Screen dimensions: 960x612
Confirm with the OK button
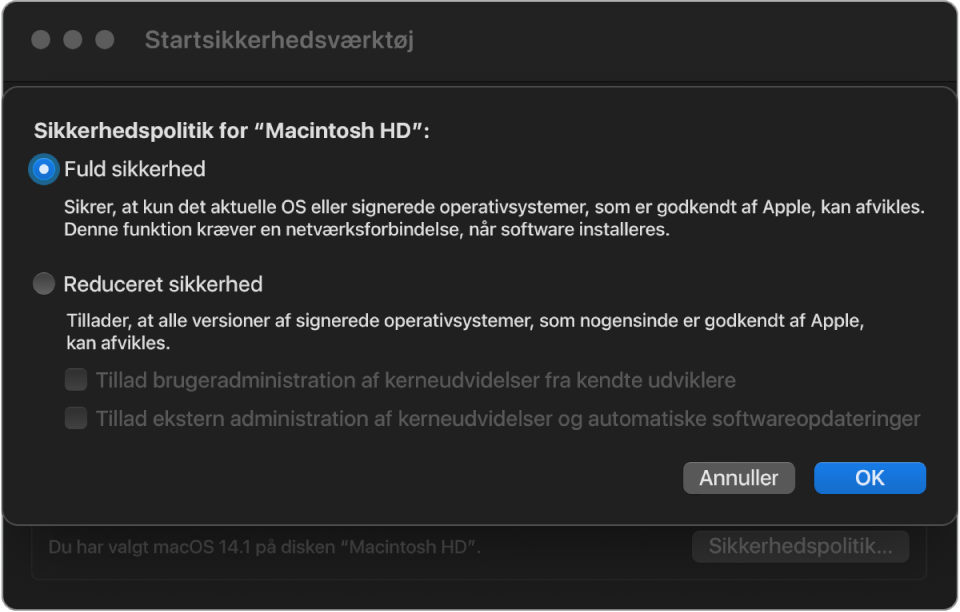pos(869,478)
